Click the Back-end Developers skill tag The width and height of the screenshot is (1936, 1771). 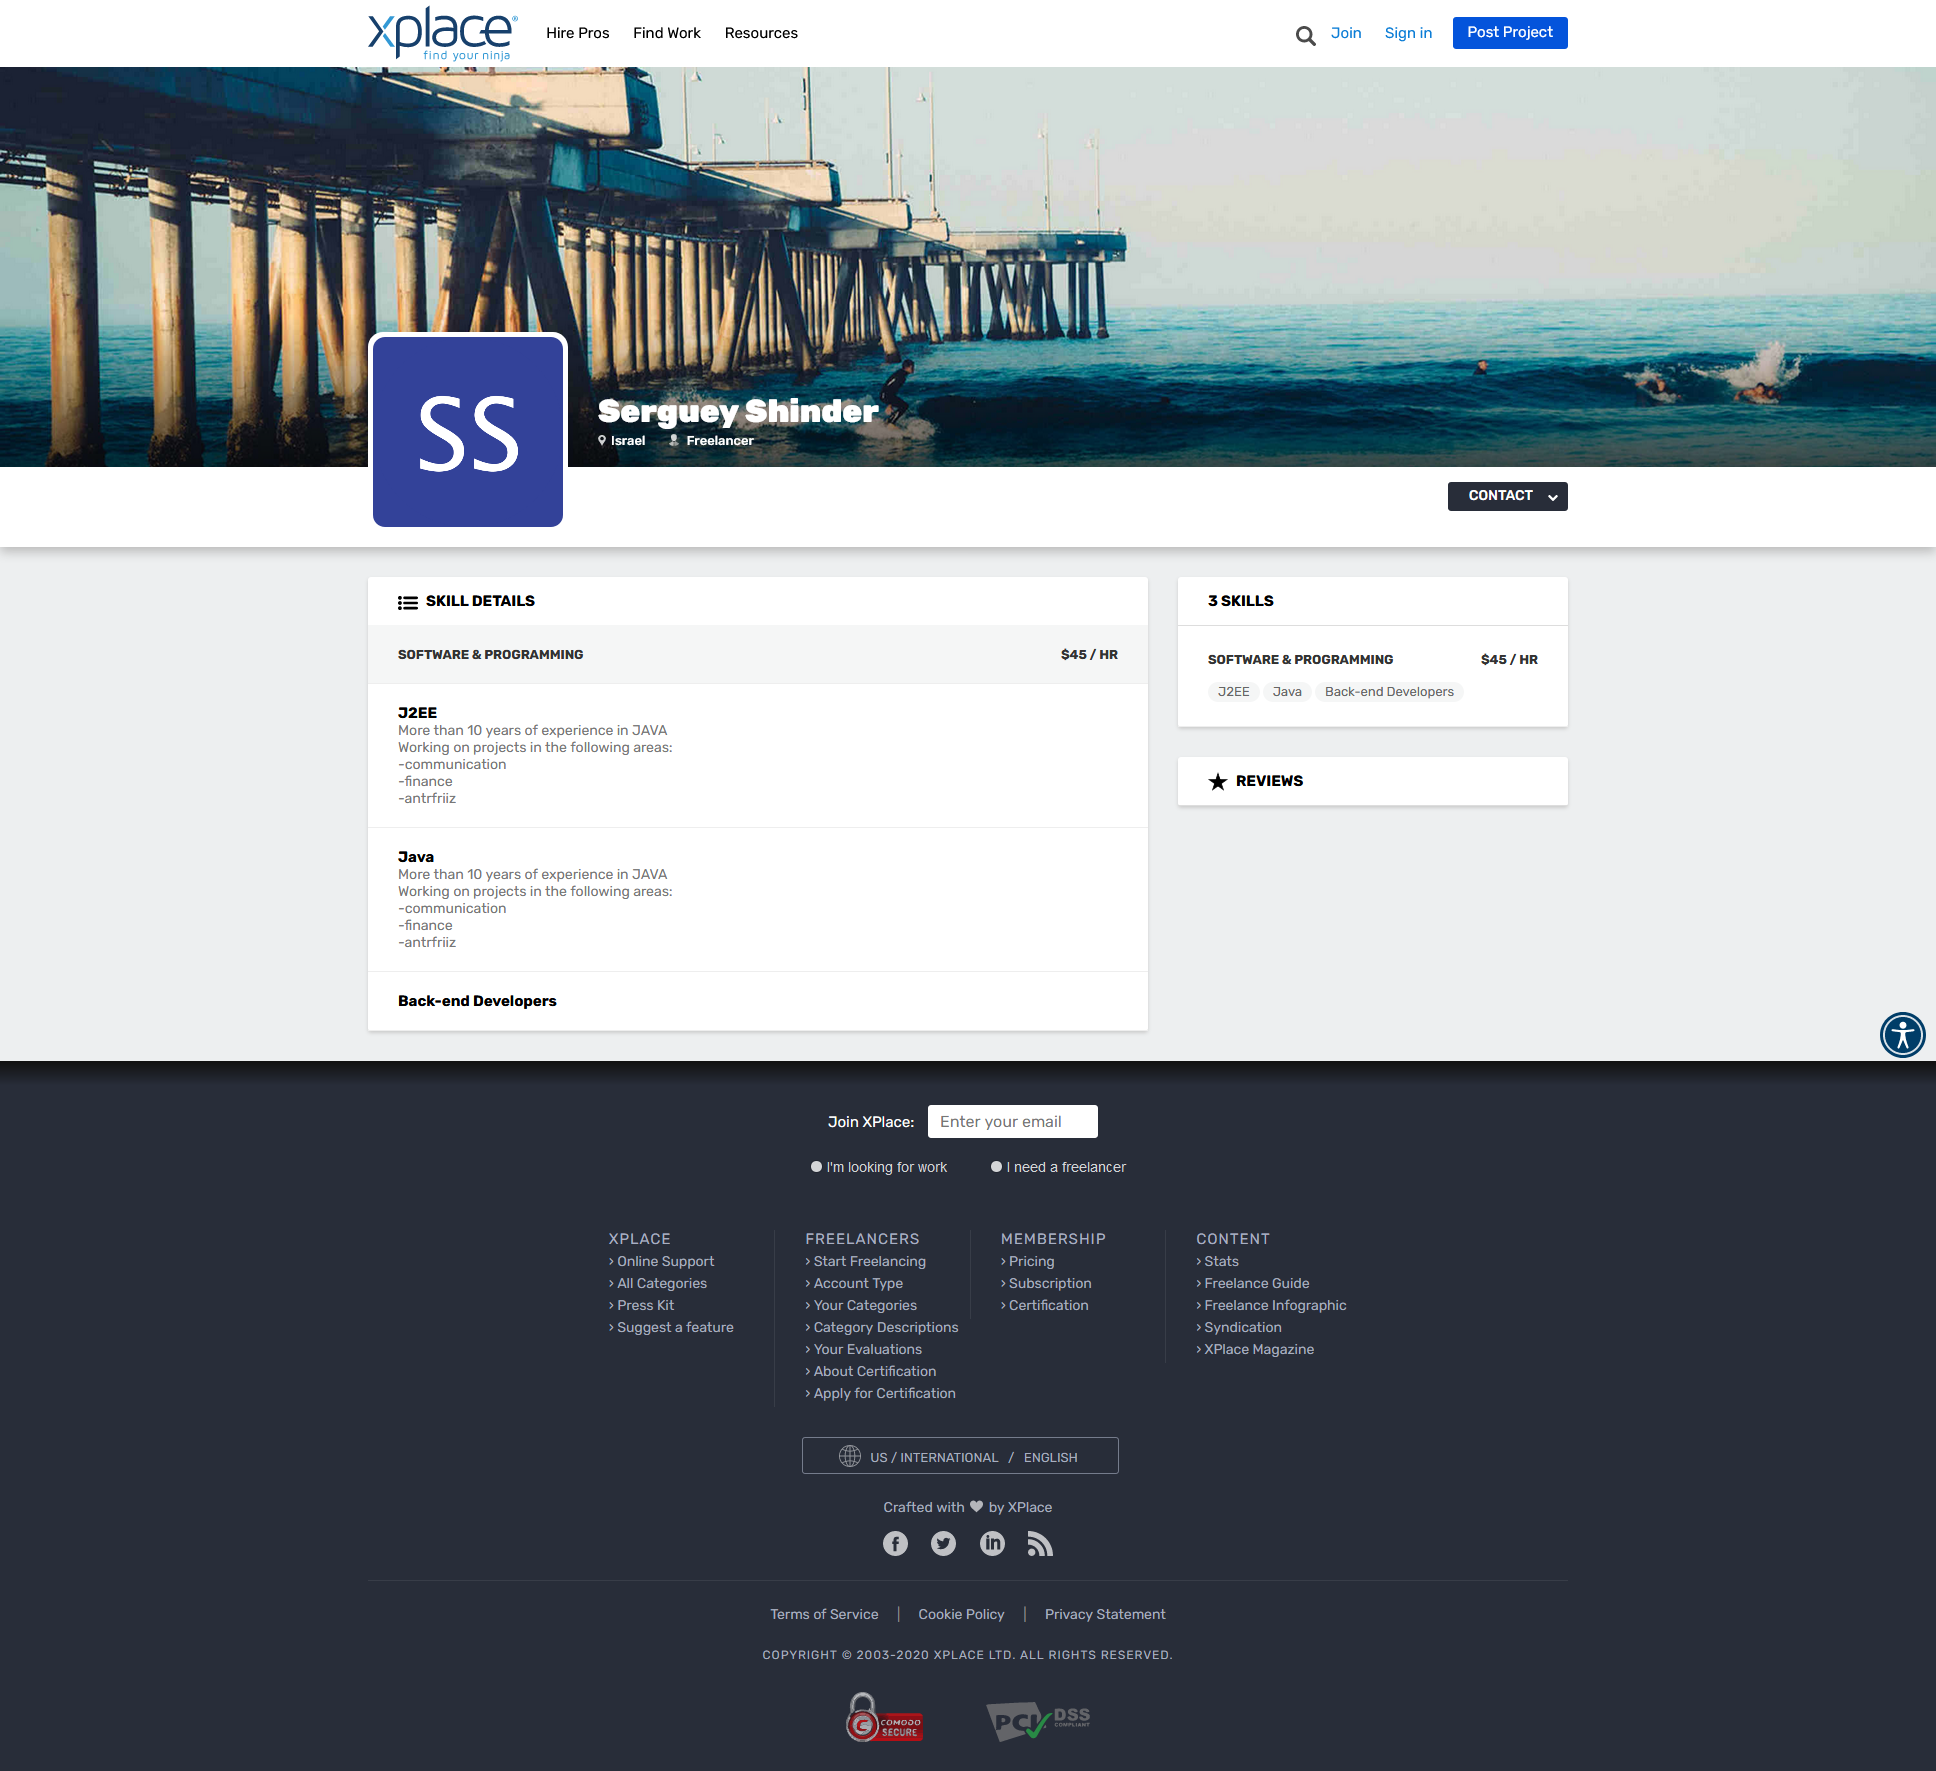pyautogui.click(x=1388, y=692)
